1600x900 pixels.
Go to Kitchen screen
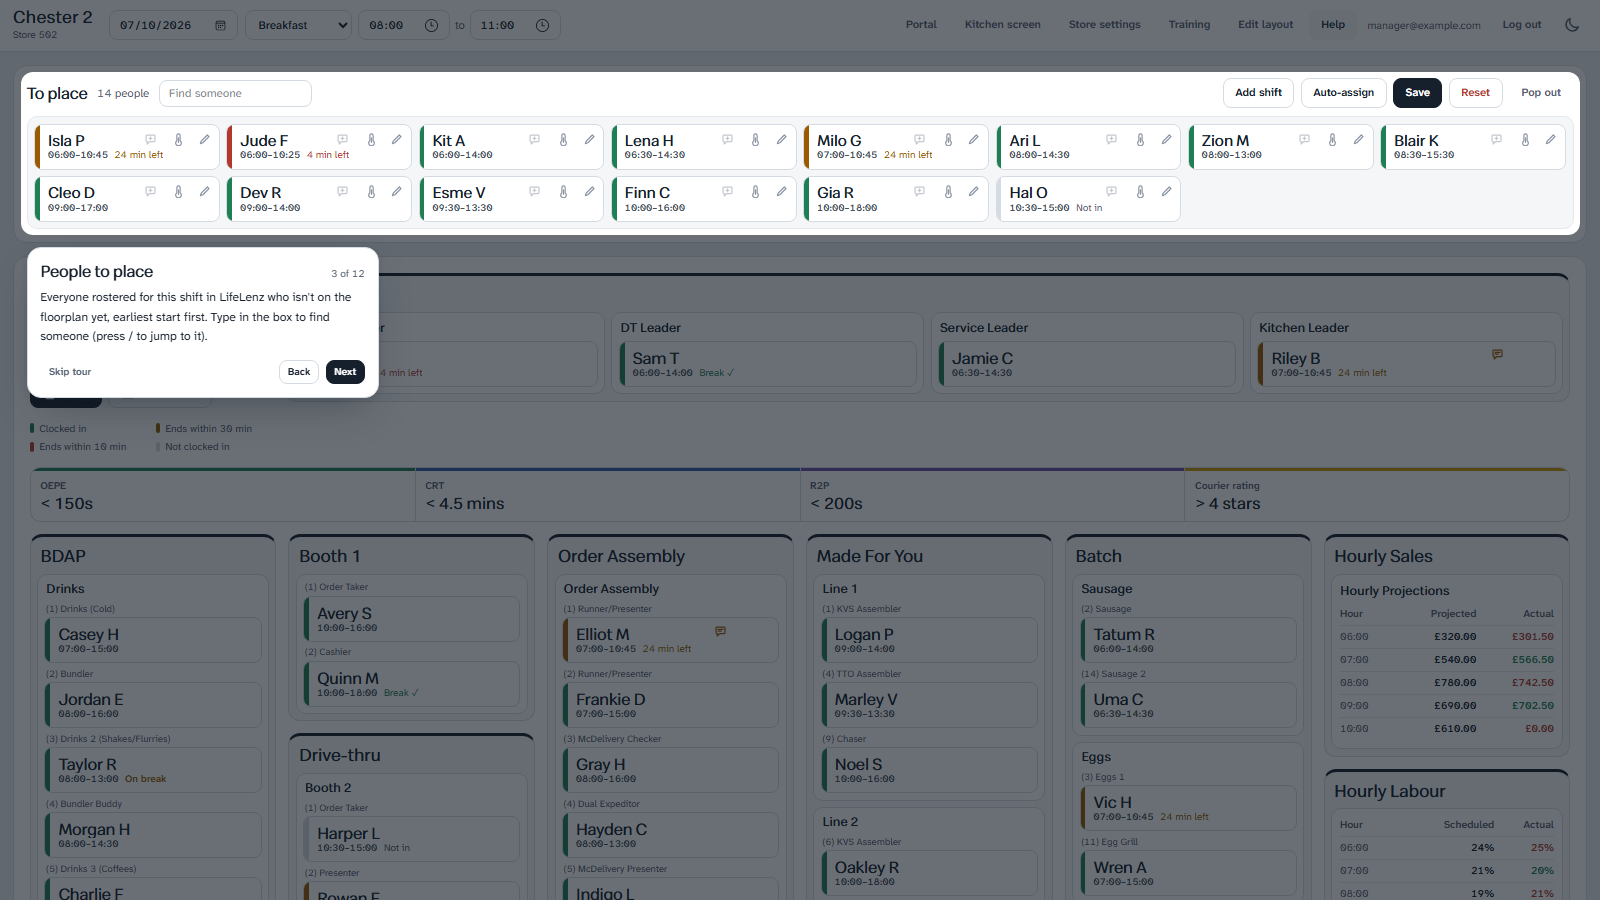click(x=1002, y=25)
